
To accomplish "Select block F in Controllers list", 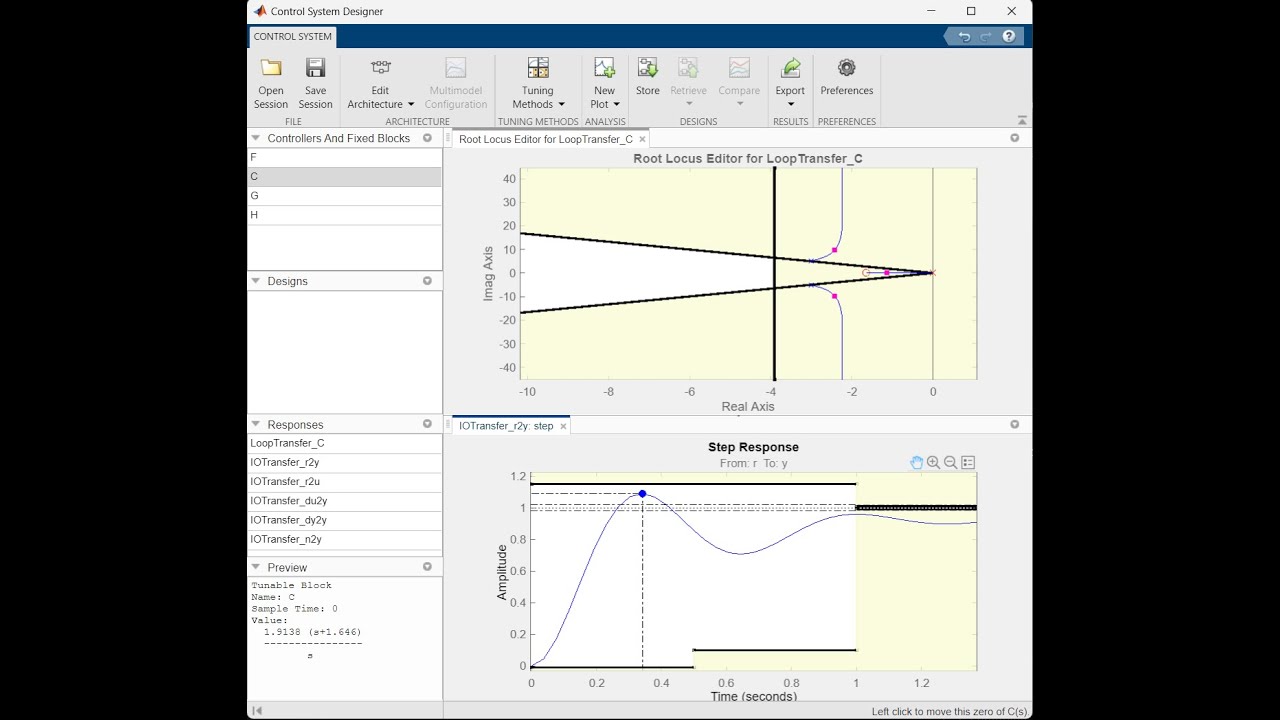I will coord(344,158).
